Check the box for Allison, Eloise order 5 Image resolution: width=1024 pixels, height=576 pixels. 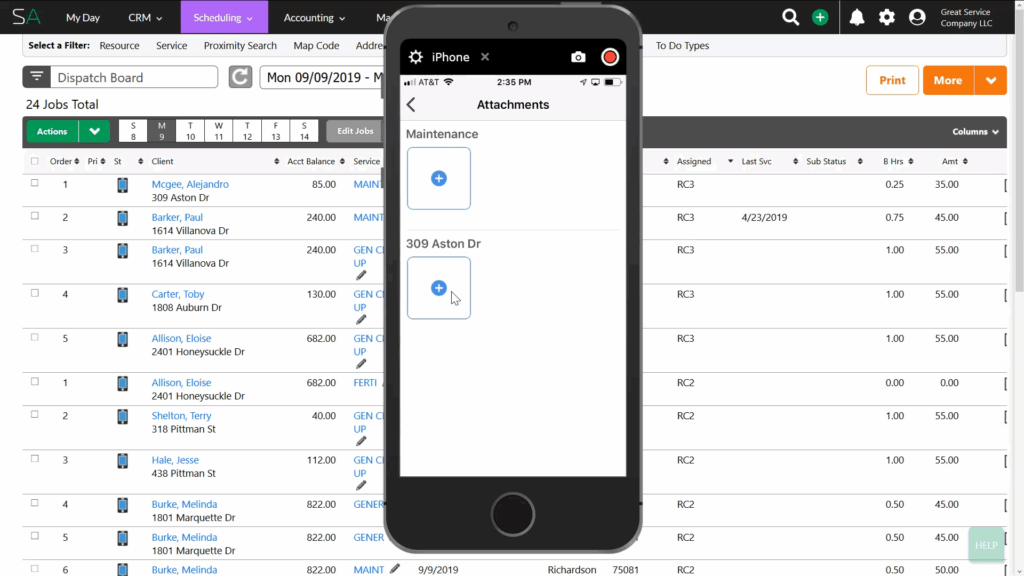pos(35,338)
